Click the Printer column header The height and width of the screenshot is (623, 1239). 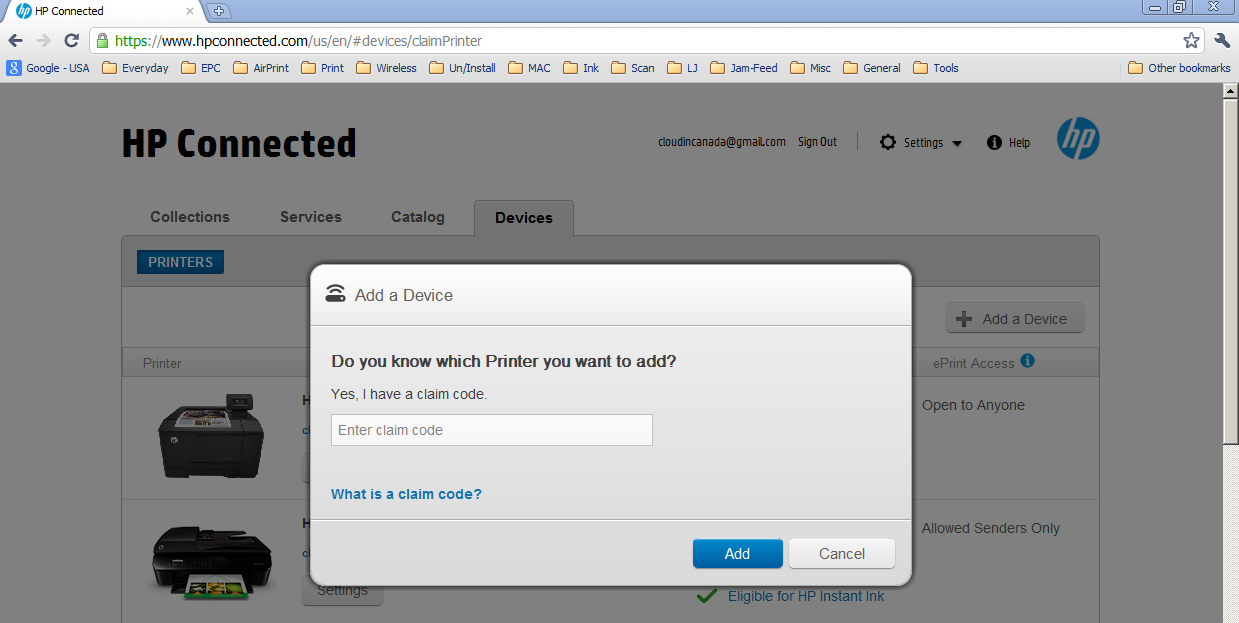[162, 363]
